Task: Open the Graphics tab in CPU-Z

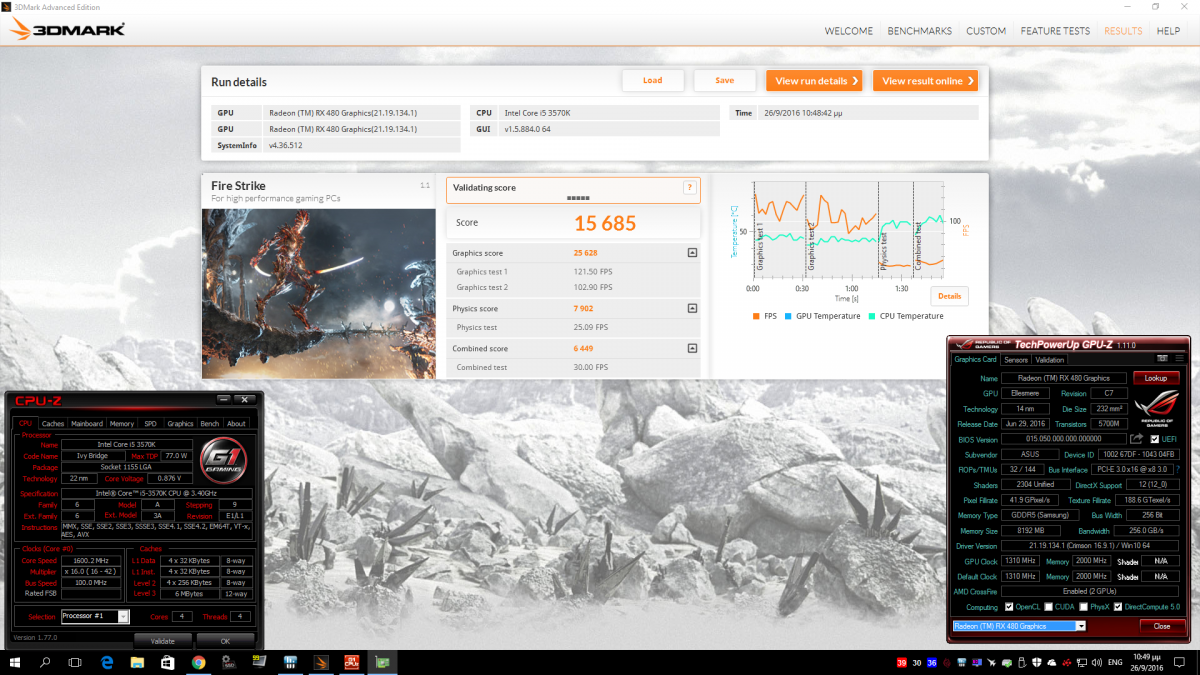Action: [180, 424]
